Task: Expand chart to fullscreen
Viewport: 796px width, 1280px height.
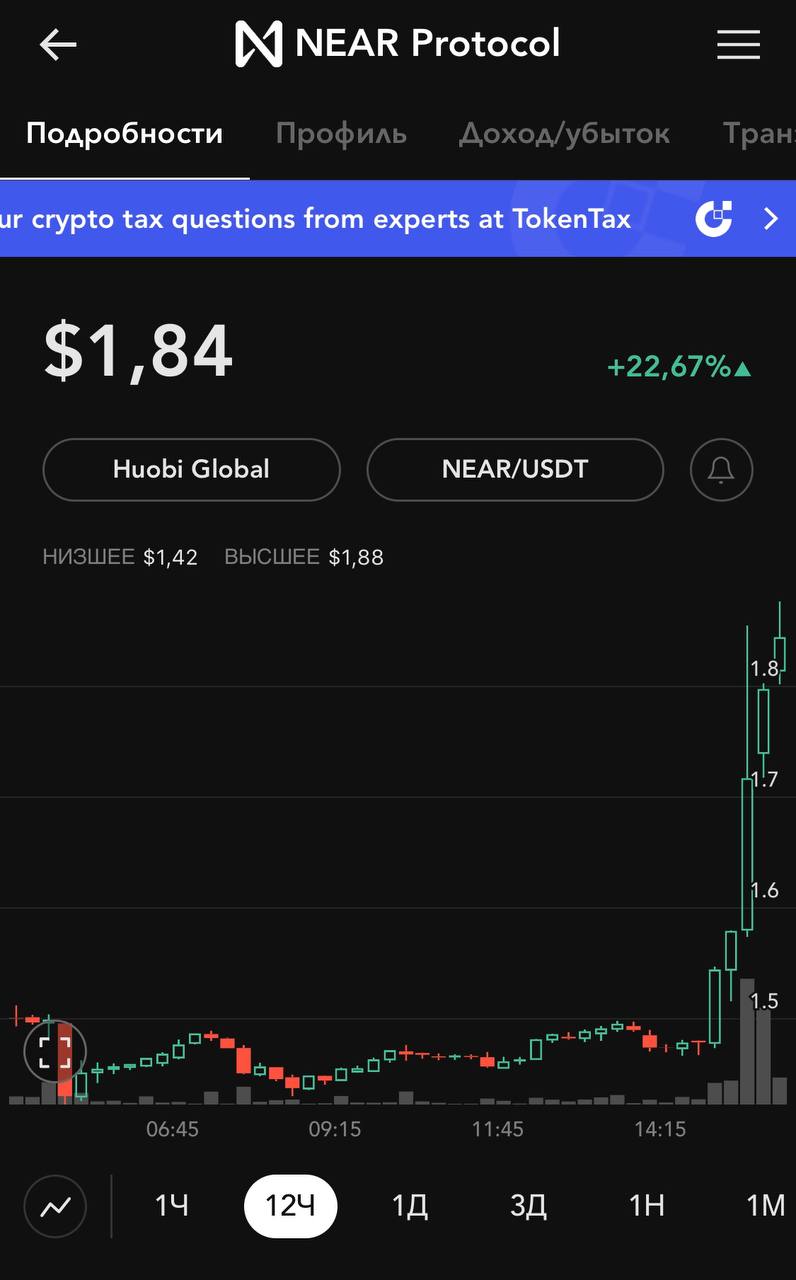Action: tap(55, 1051)
